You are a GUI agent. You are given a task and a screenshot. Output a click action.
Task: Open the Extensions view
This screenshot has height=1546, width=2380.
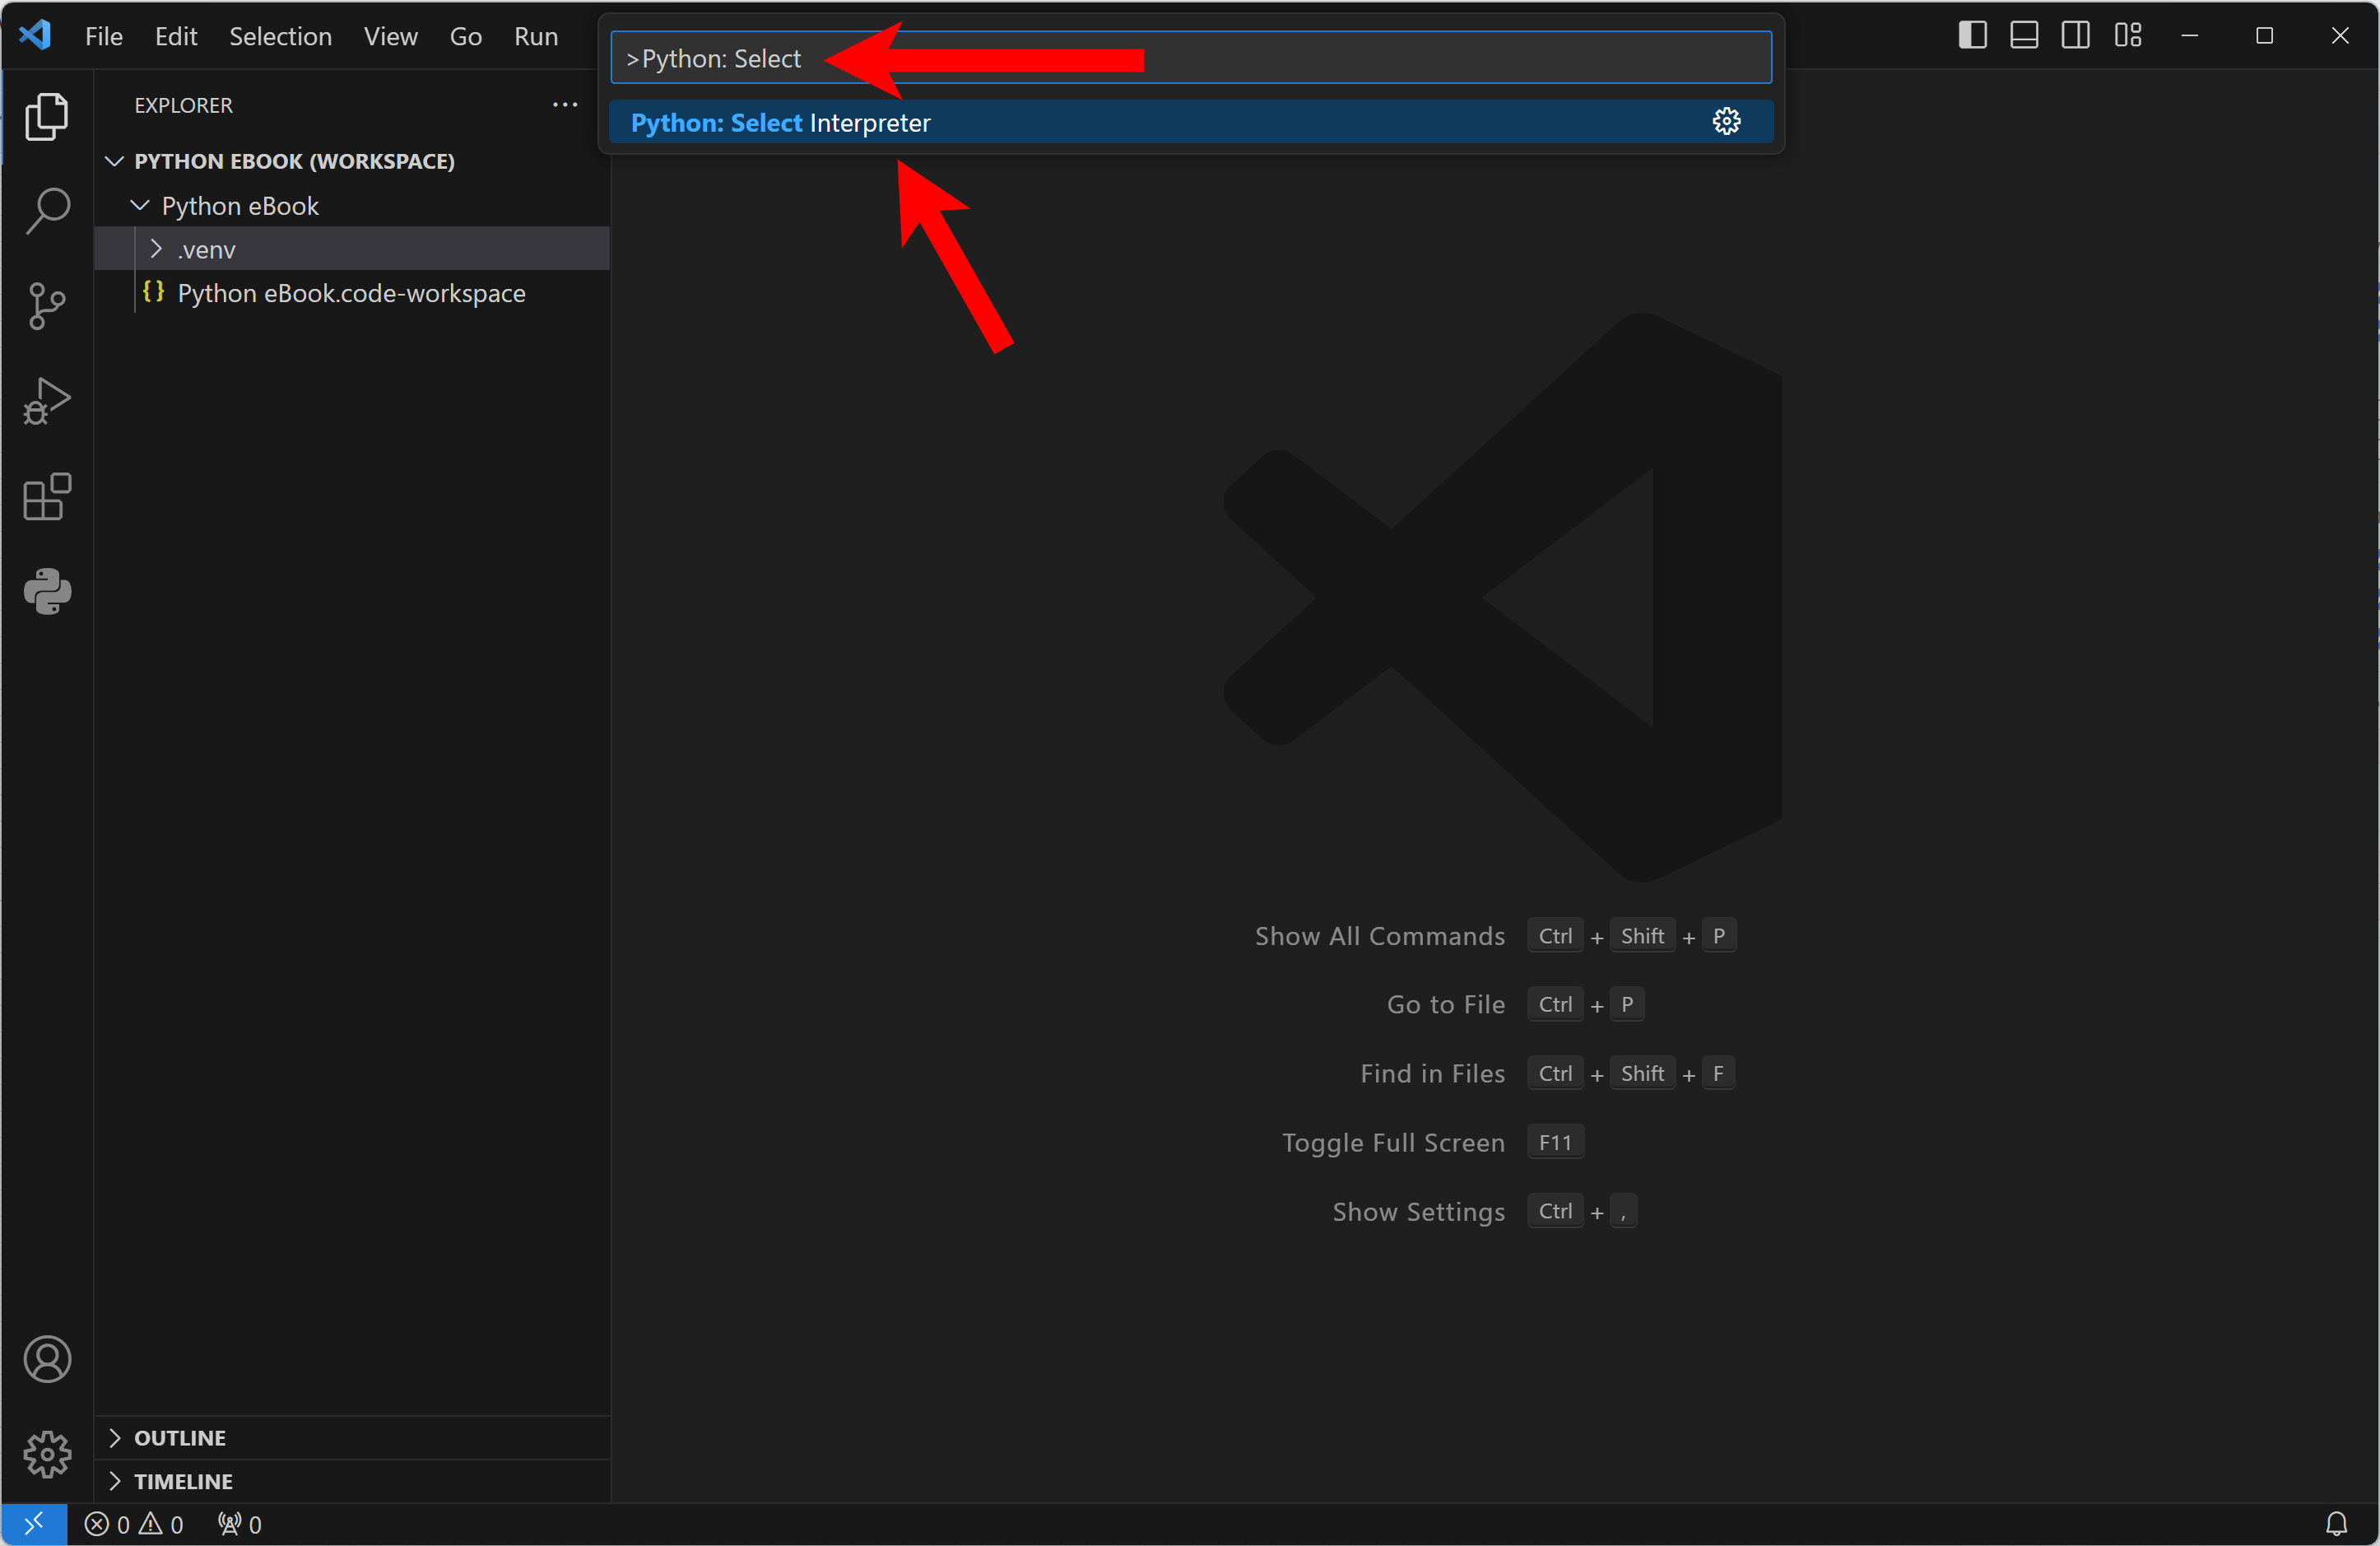[47, 496]
